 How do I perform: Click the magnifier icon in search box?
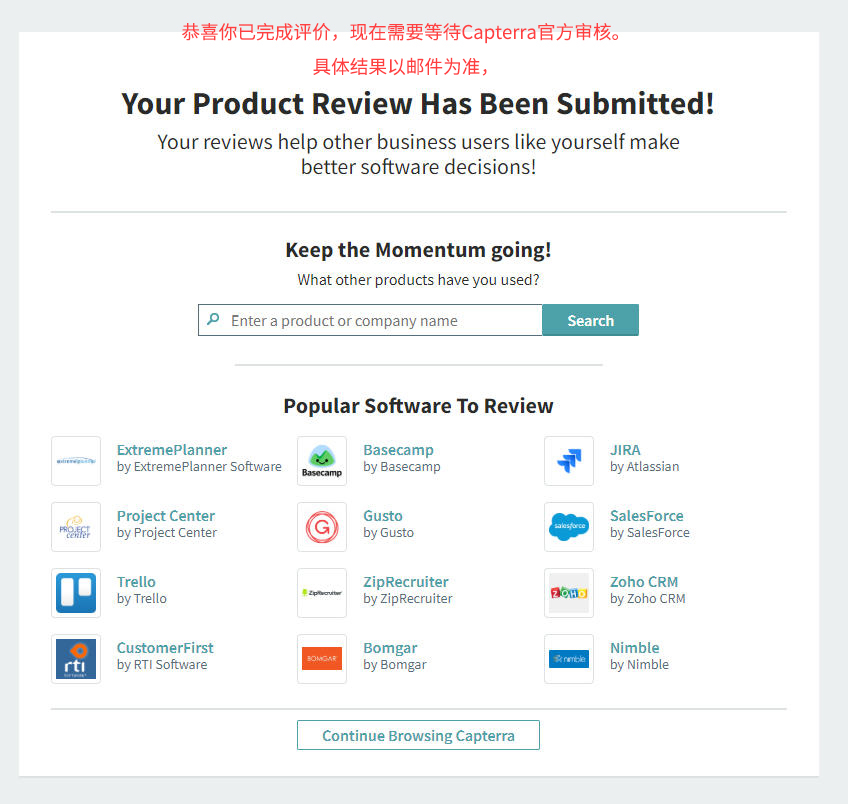click(x=214, y=319)
